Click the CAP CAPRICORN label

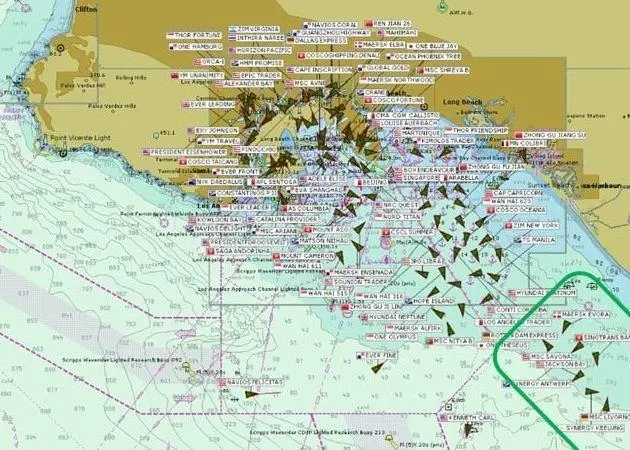coord(514,193)
